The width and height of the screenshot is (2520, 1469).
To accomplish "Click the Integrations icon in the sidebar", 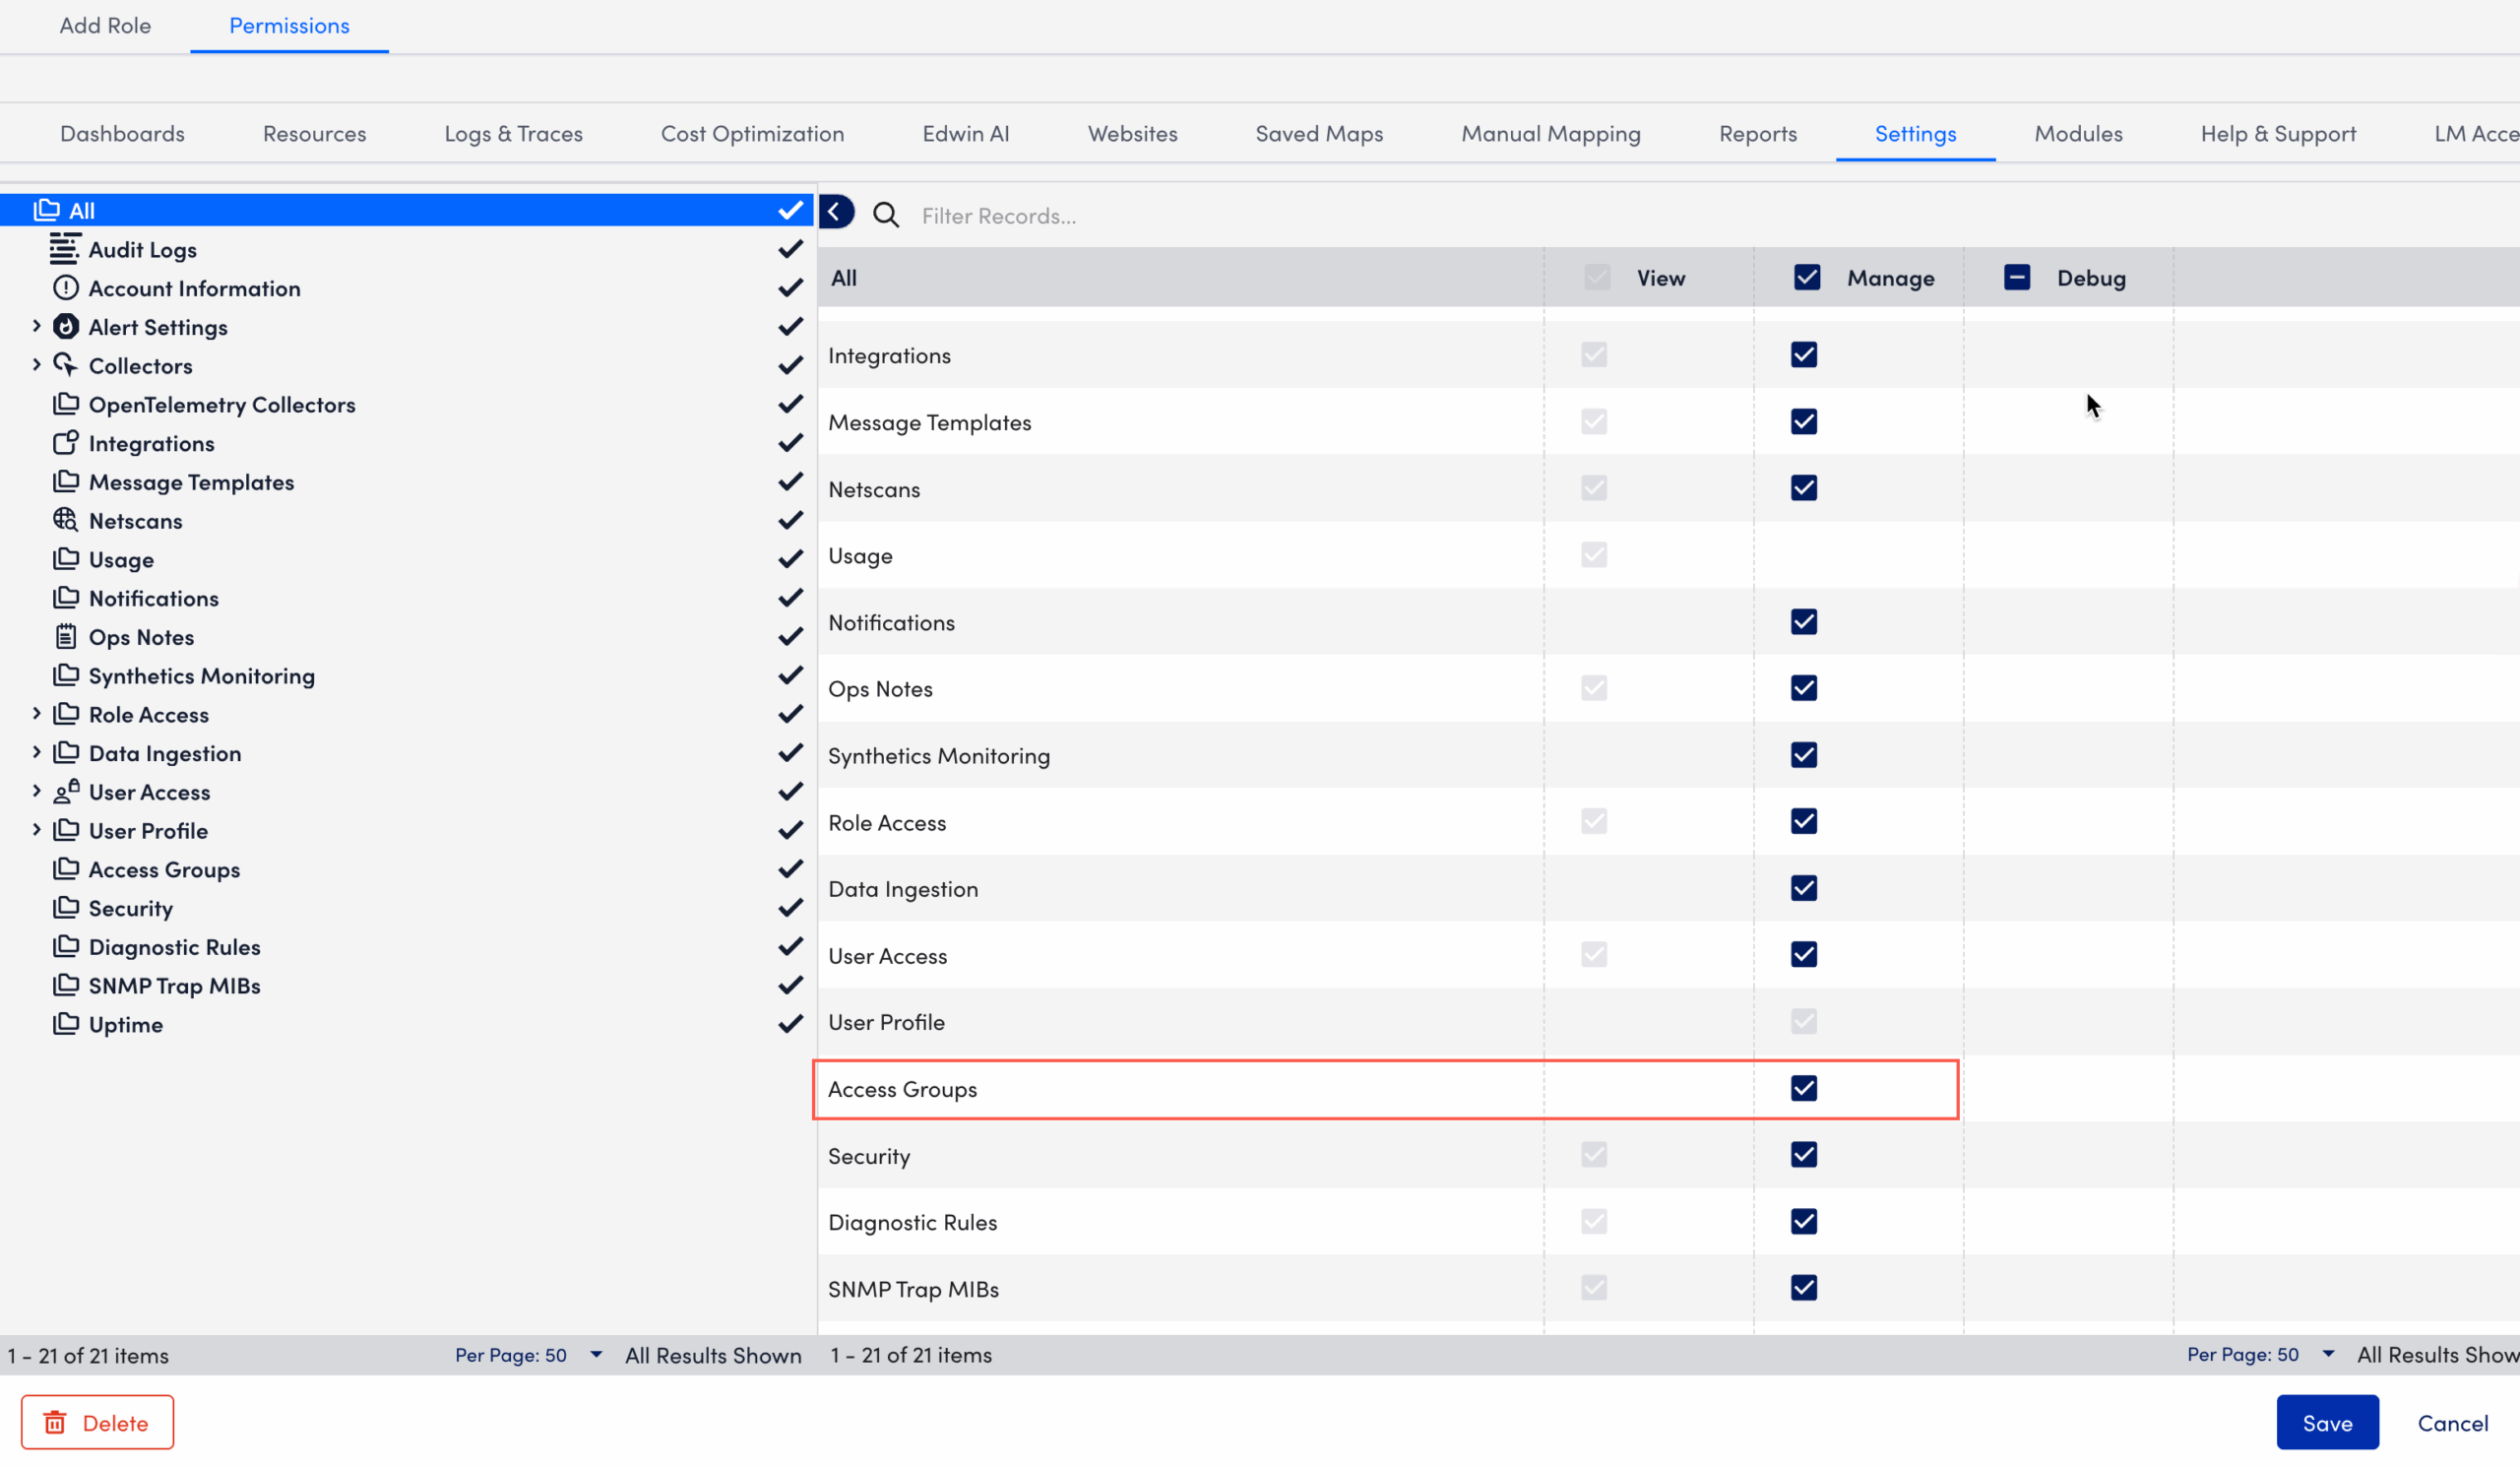I will pyautogui.click(x=65, y=443).
